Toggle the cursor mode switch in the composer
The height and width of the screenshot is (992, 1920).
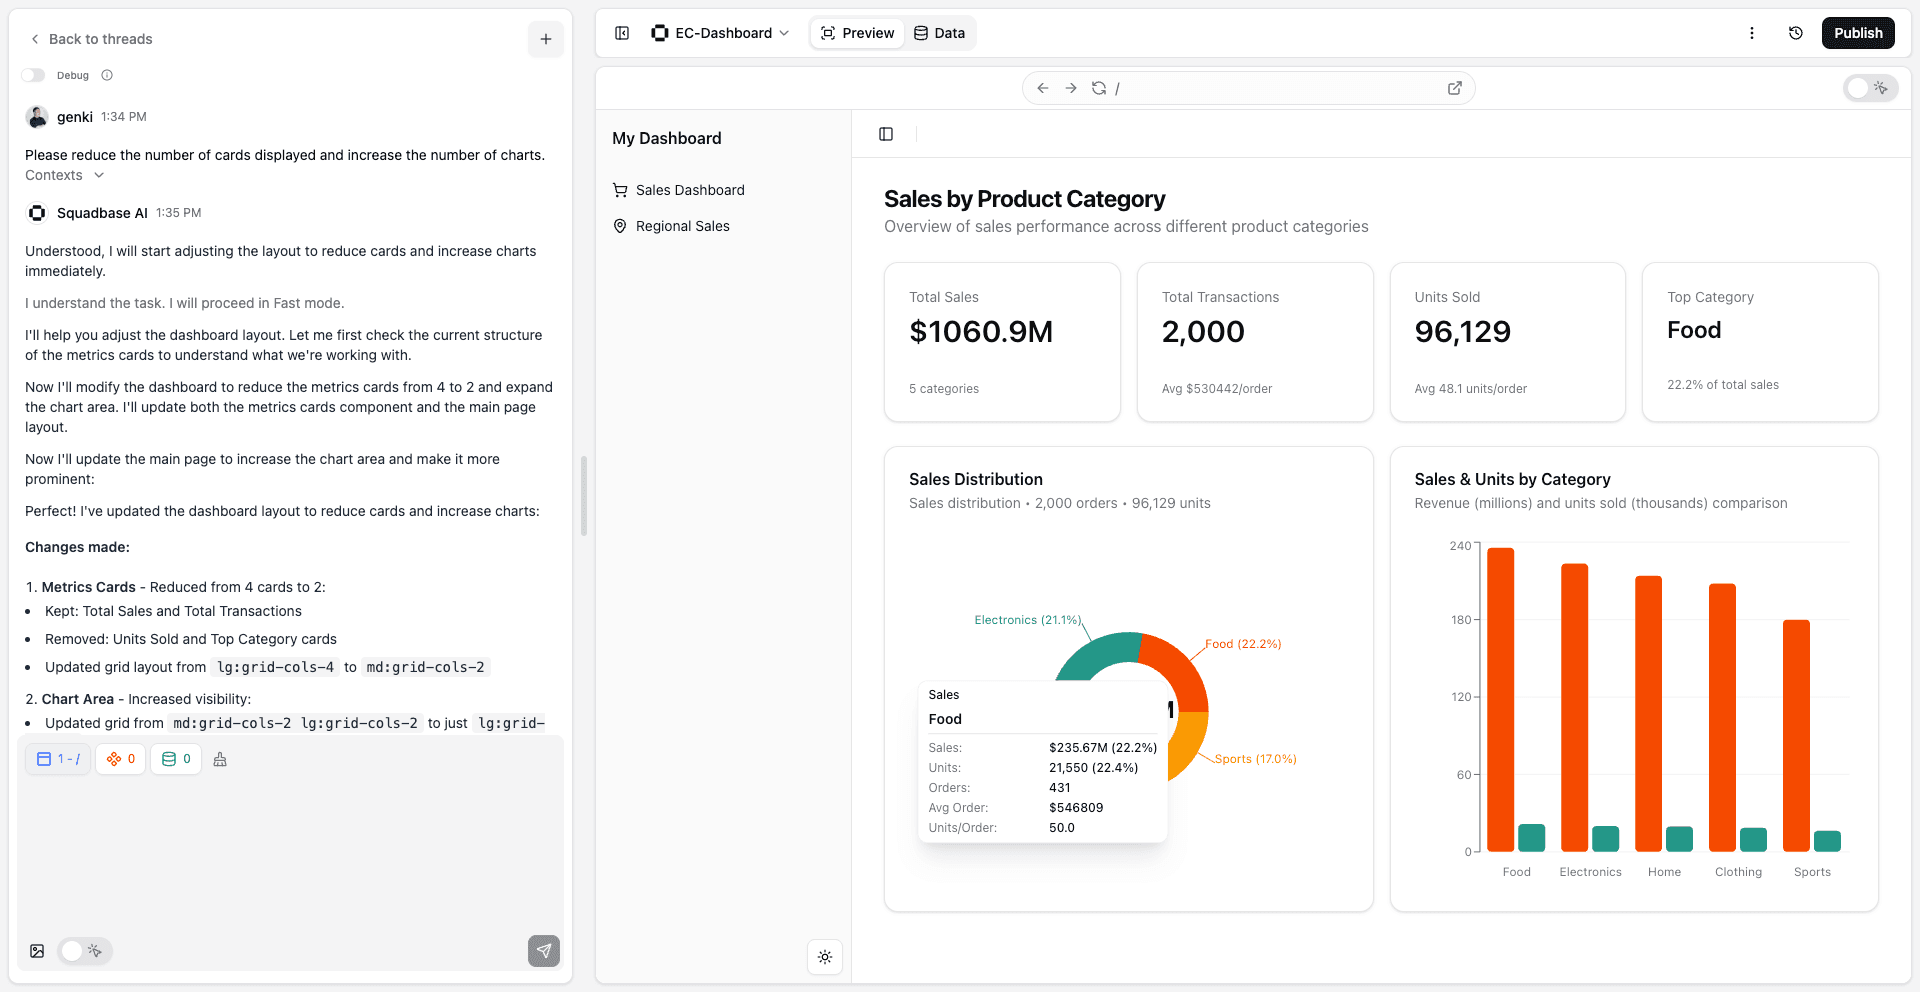84,951
